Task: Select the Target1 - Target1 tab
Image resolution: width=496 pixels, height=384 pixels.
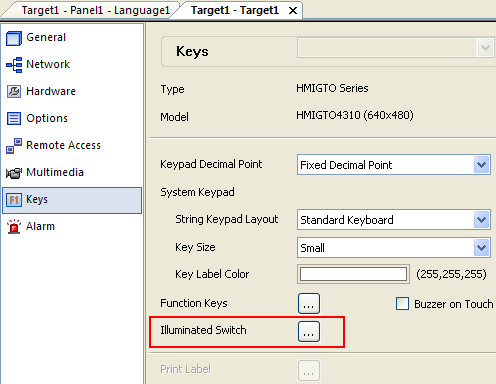Action: 235,10
